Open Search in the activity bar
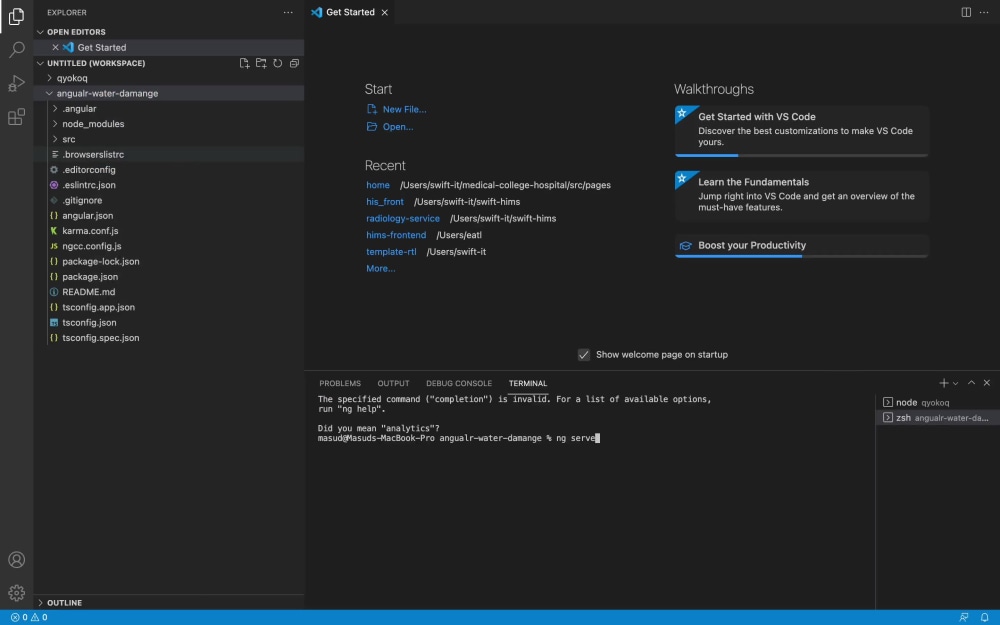Image resolution: width=1000 pixels, height=625 pixels. 16,48
